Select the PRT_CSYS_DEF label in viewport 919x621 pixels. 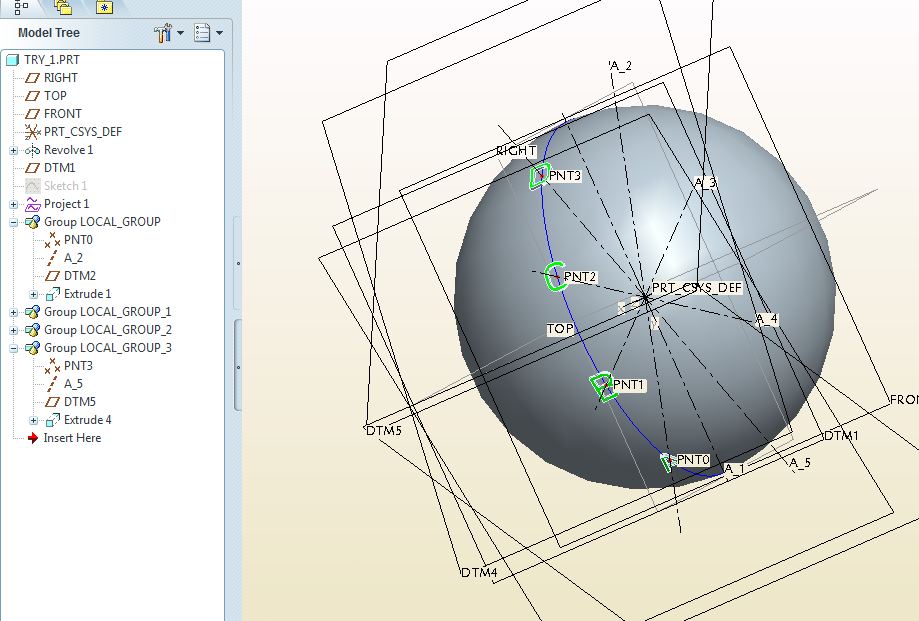[697, 288]
